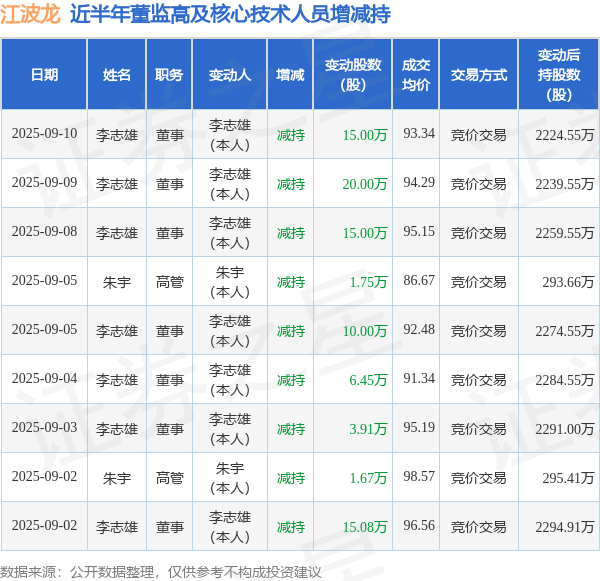Click the average price 93.34

pyautogui.click(x=419, y=134)
